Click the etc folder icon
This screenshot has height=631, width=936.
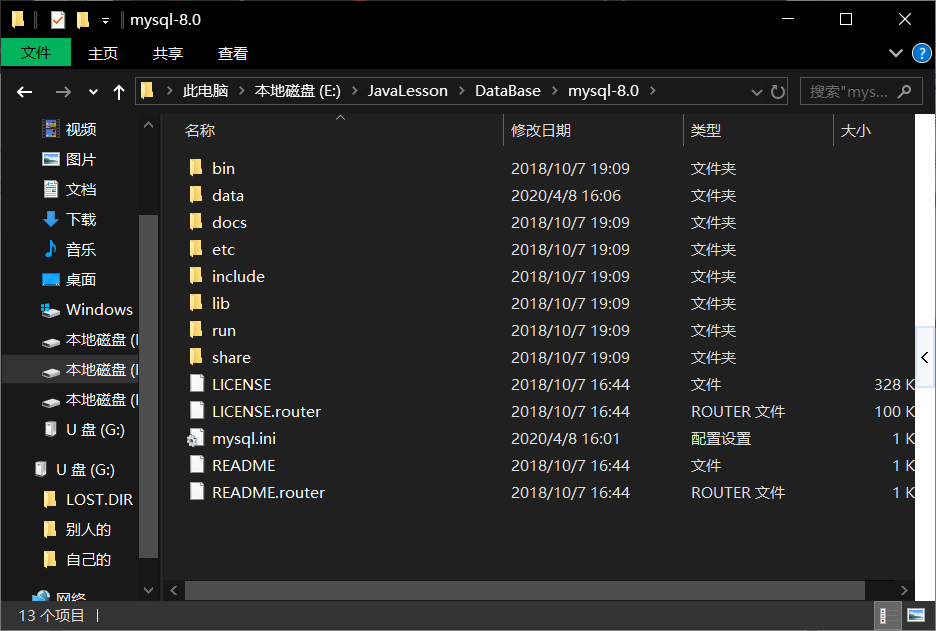click(x=196, y=248)
